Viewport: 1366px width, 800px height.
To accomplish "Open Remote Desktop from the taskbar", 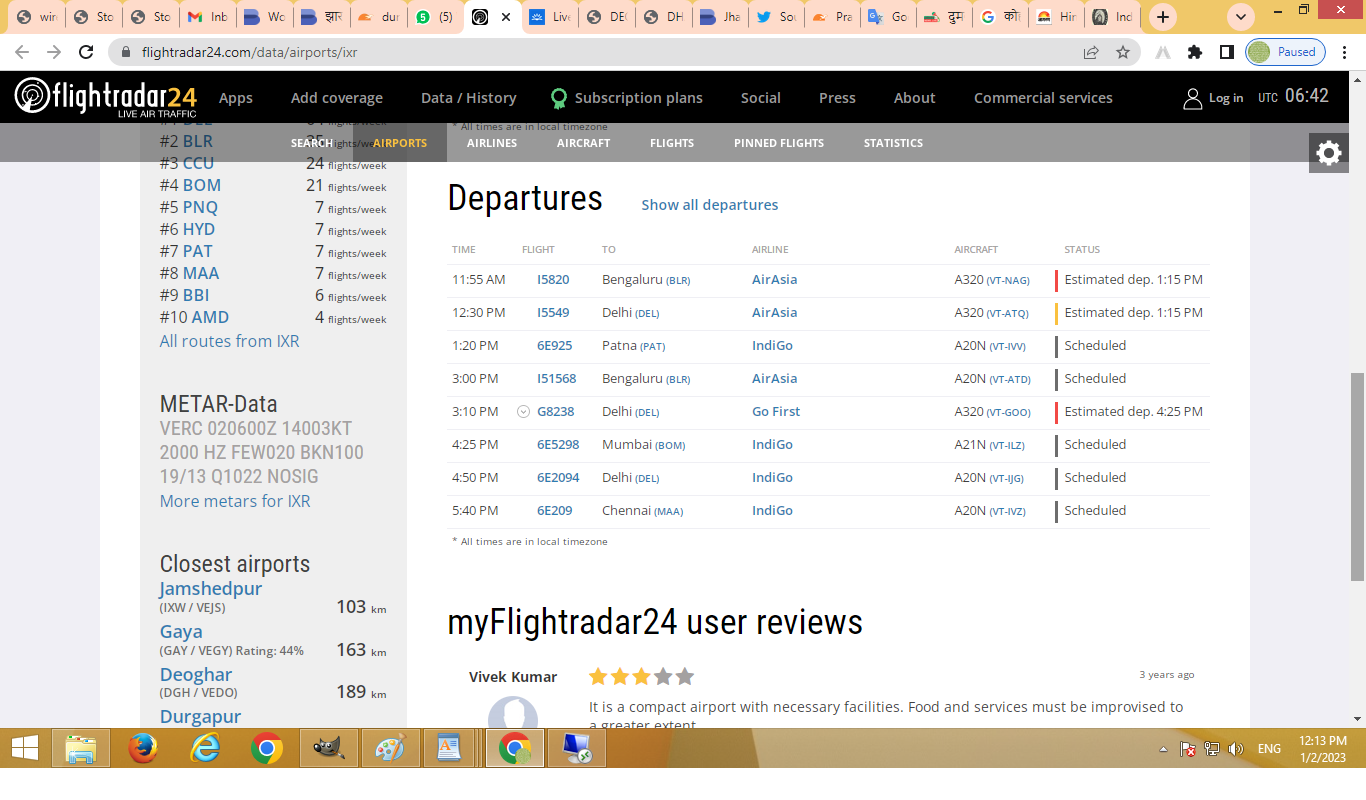I will click(x=576, y=748).
